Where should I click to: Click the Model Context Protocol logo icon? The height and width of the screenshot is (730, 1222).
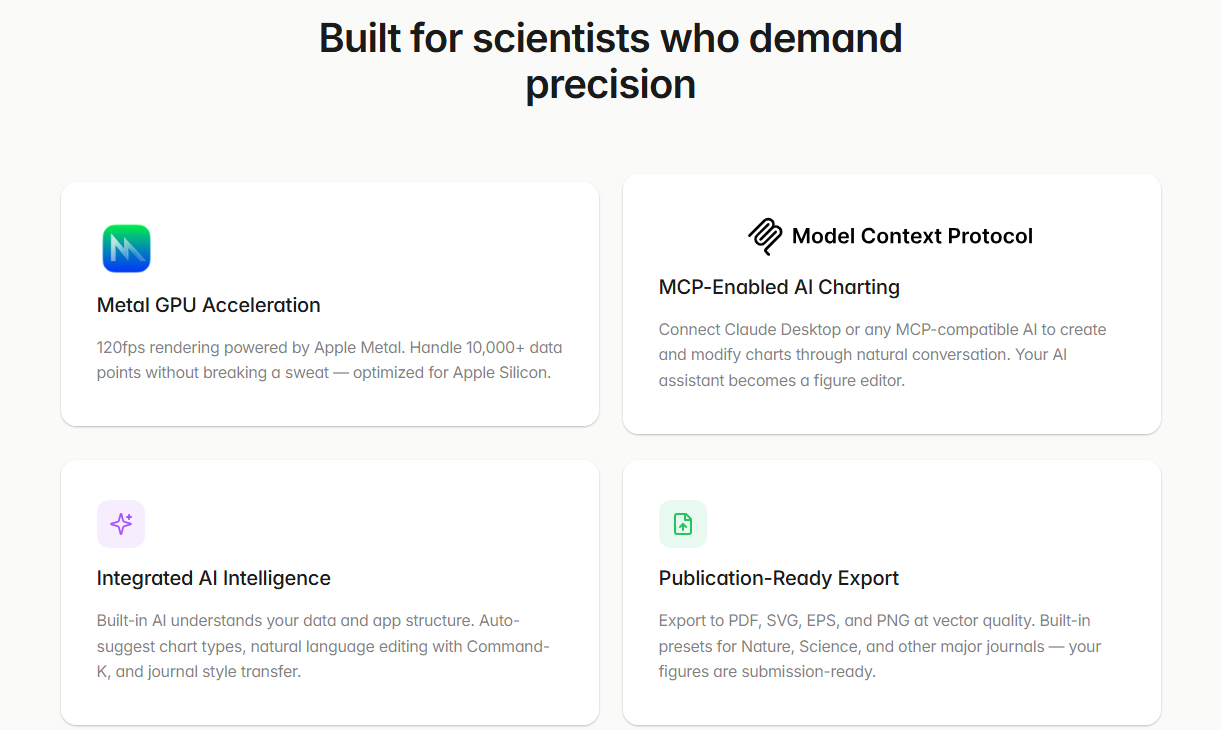[x=766, y=237]
